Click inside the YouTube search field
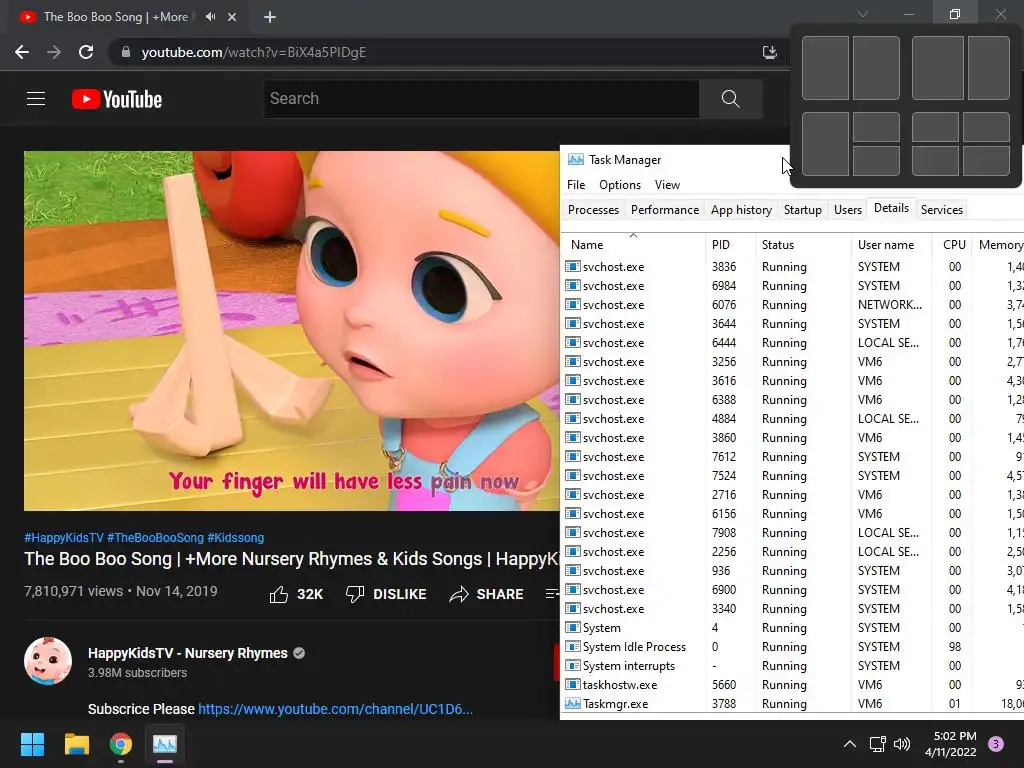This screenshot has height=768, width=1024. coord(481,99)
